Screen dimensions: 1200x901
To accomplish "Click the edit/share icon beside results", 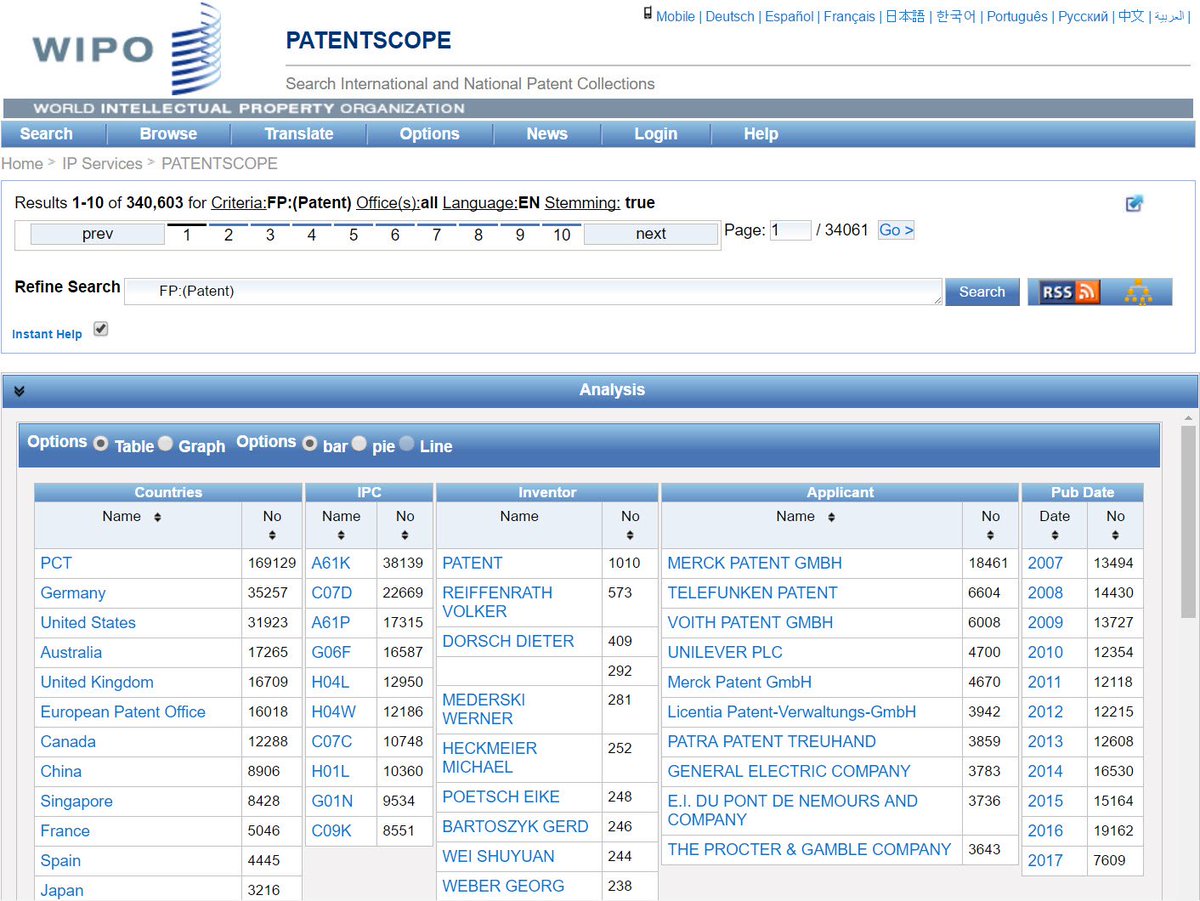I will pyautogui.click(x=1134, y=204).
